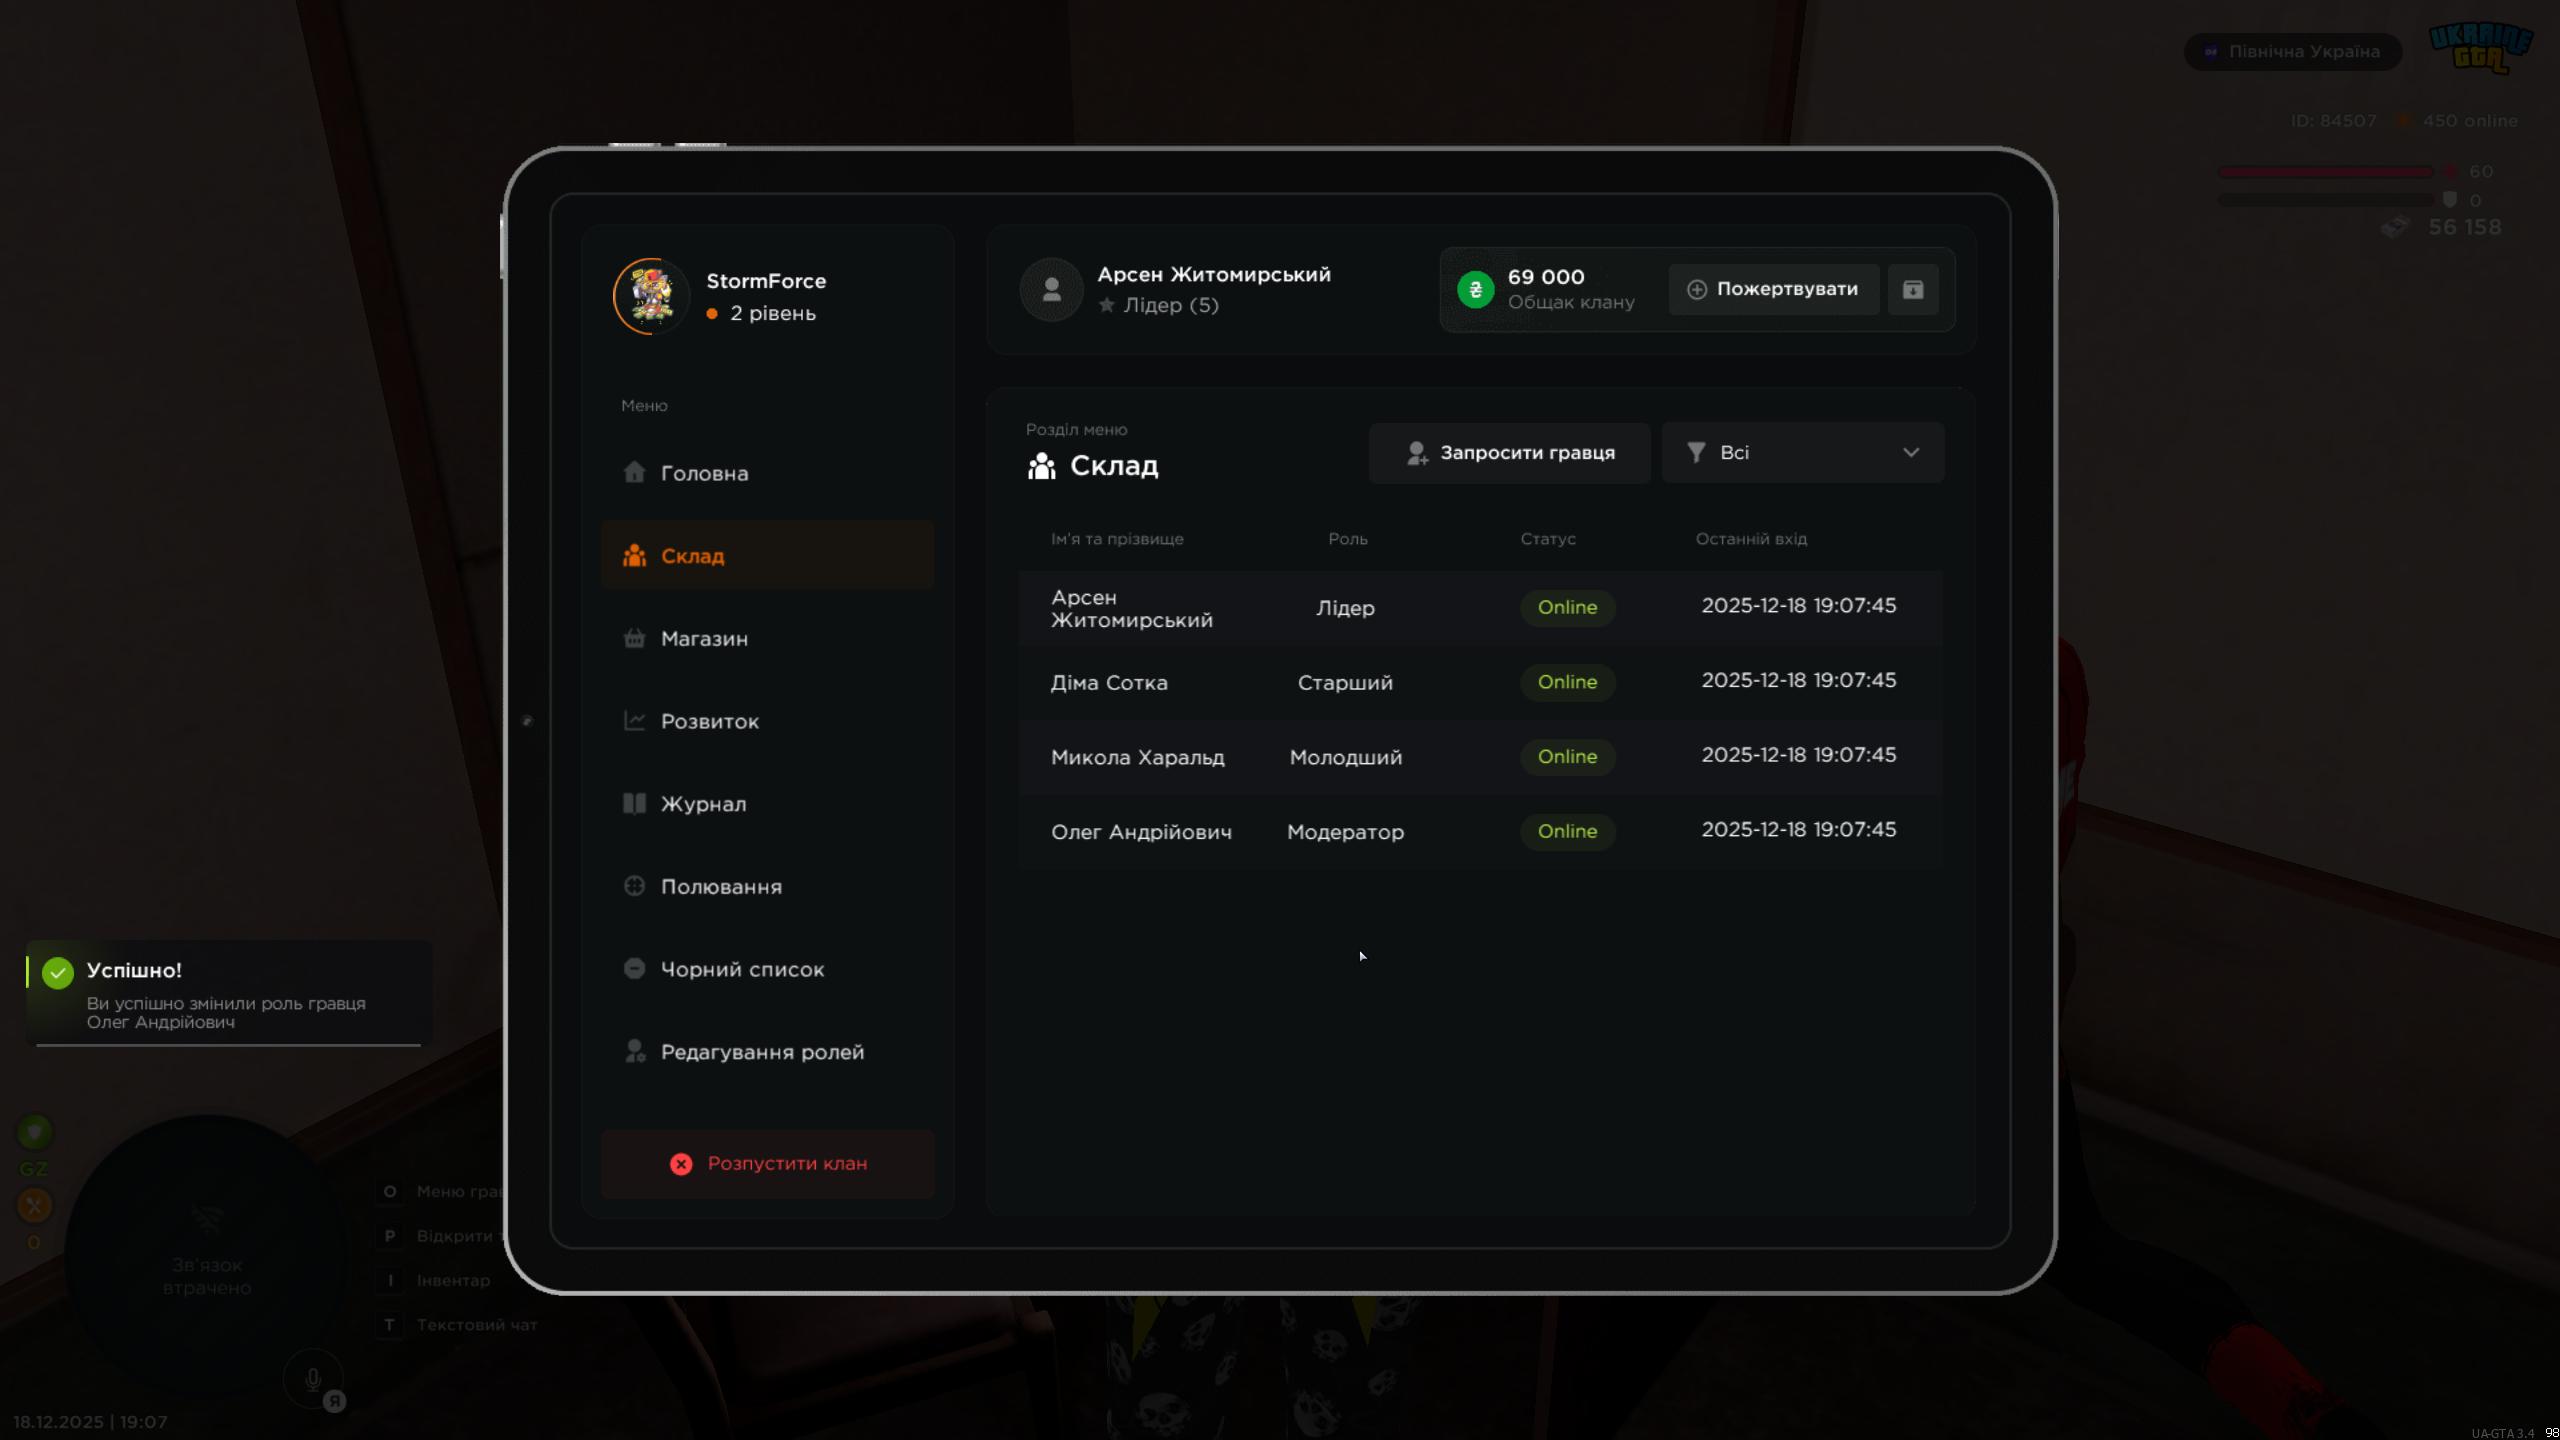This screenshot has height=1440, width=2560.
Task: Click the chevron arrow in filter box
Action: (1911, 453)
